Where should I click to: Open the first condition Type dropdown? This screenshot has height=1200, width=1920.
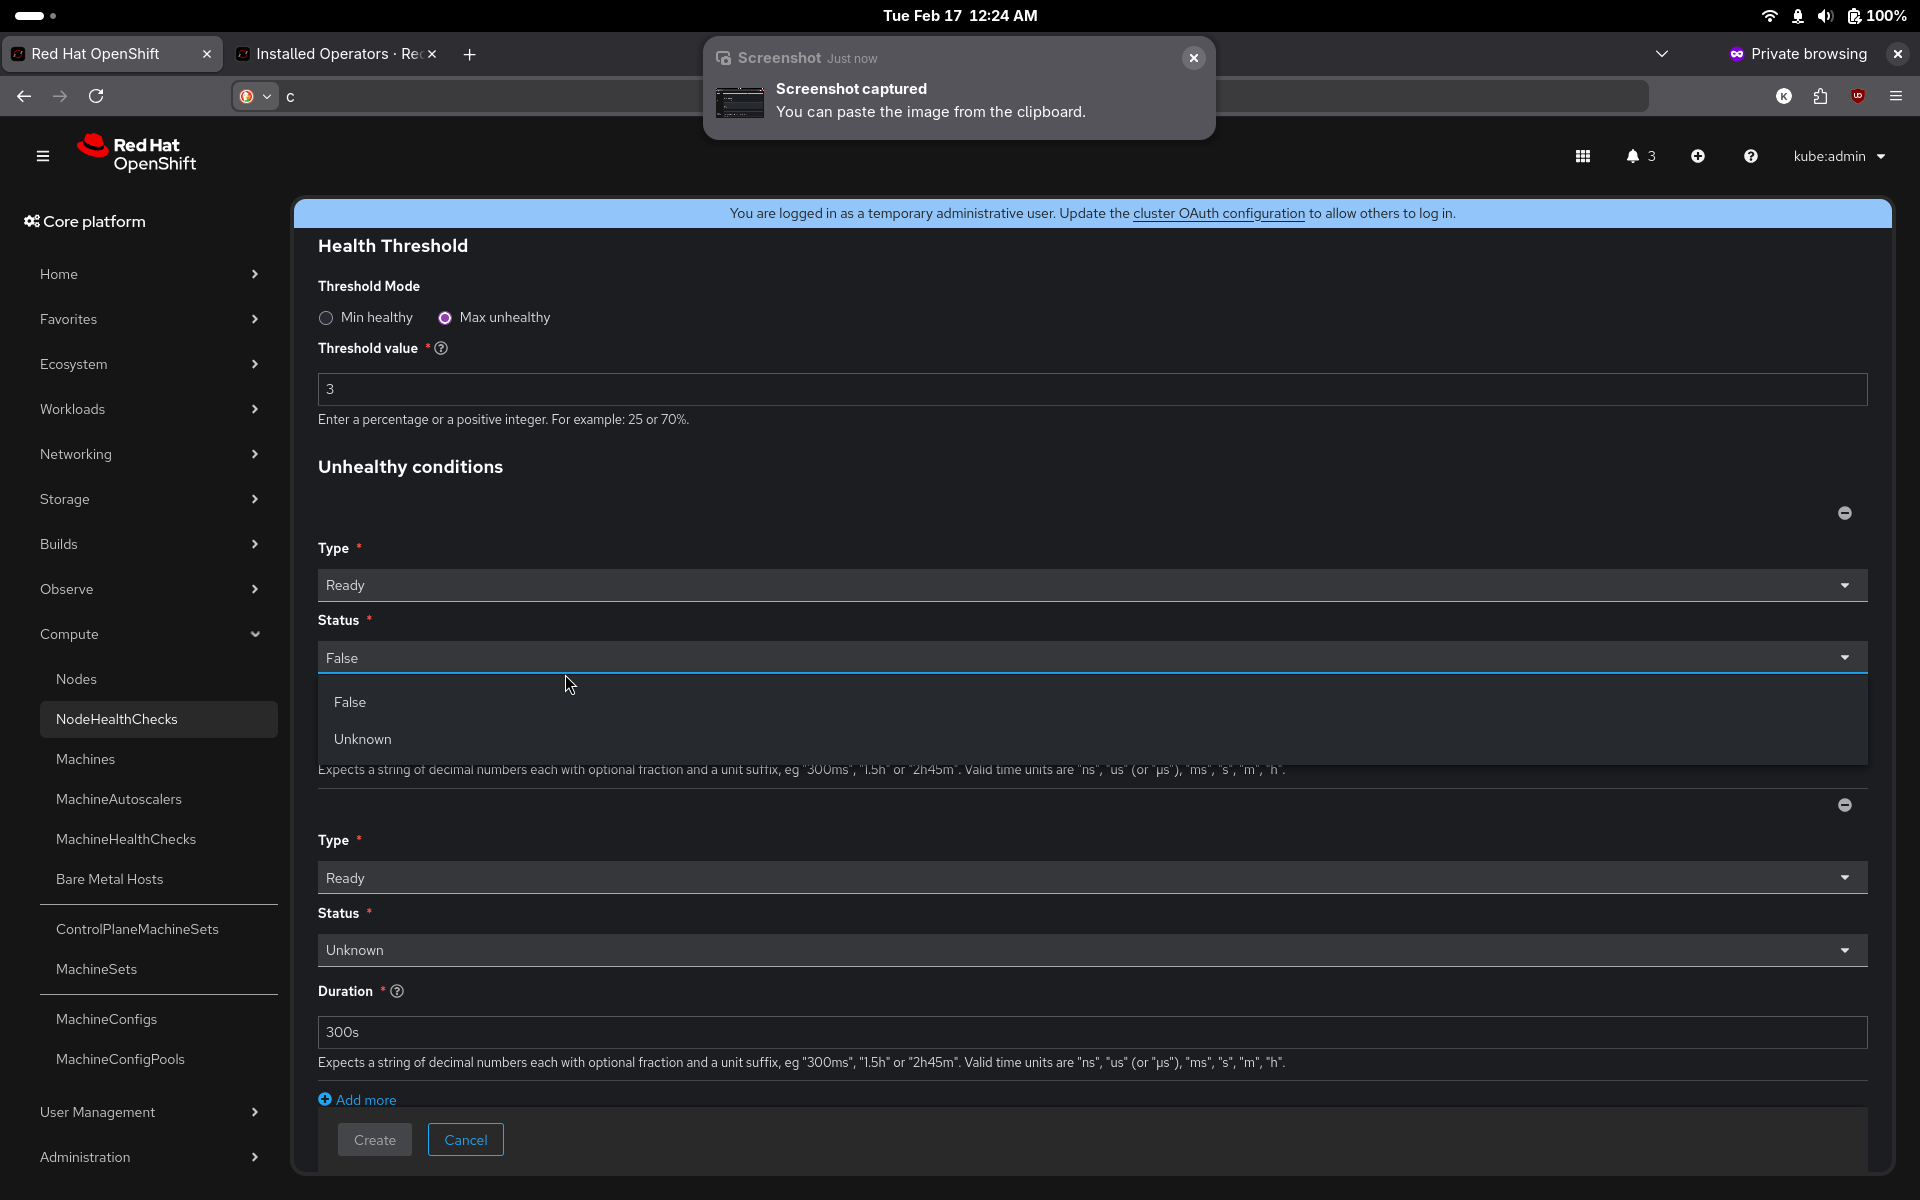tap(1091, 585)
